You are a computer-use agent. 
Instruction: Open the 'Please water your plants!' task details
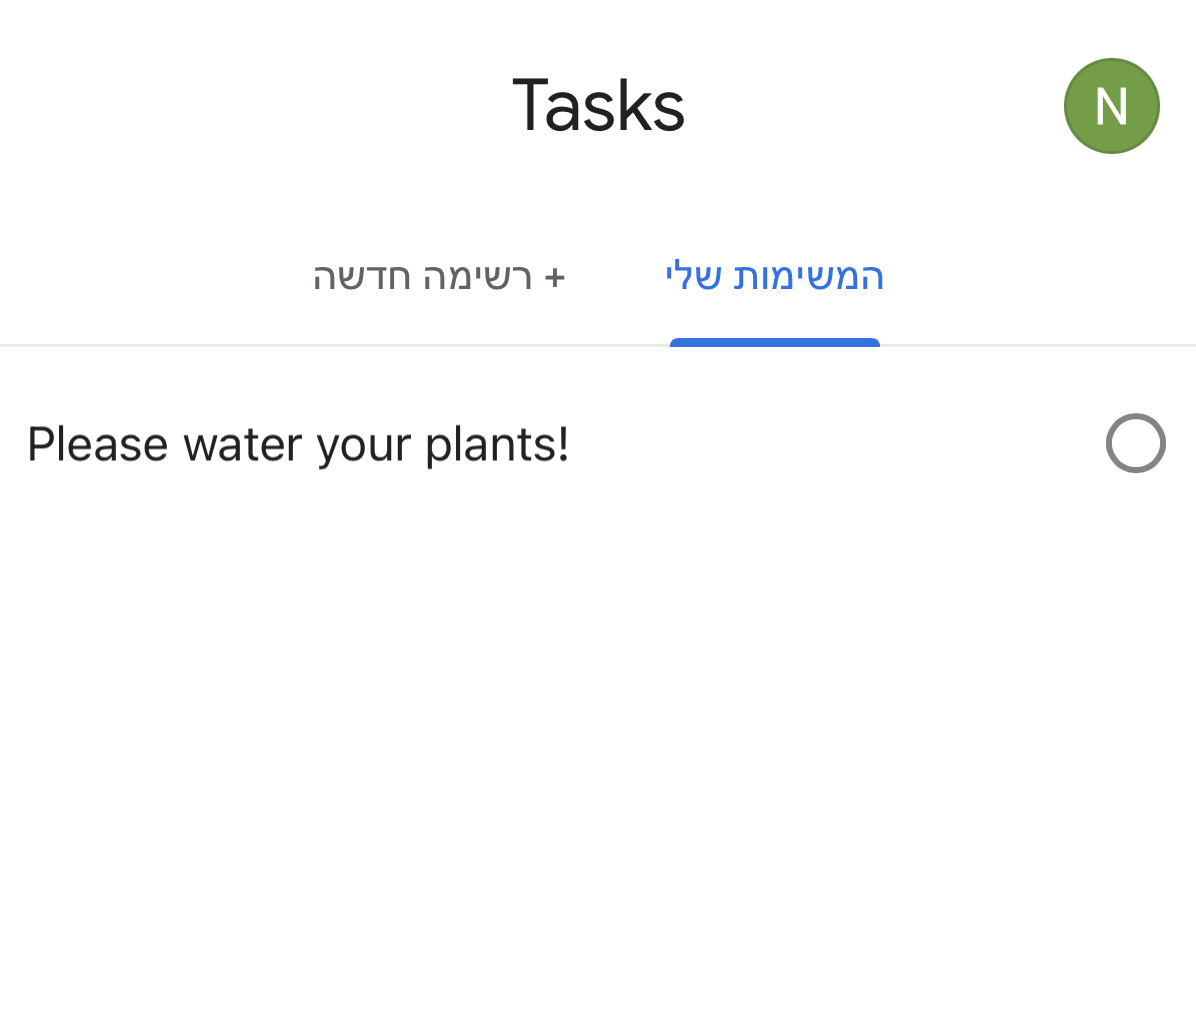click(x=298, y=445)
